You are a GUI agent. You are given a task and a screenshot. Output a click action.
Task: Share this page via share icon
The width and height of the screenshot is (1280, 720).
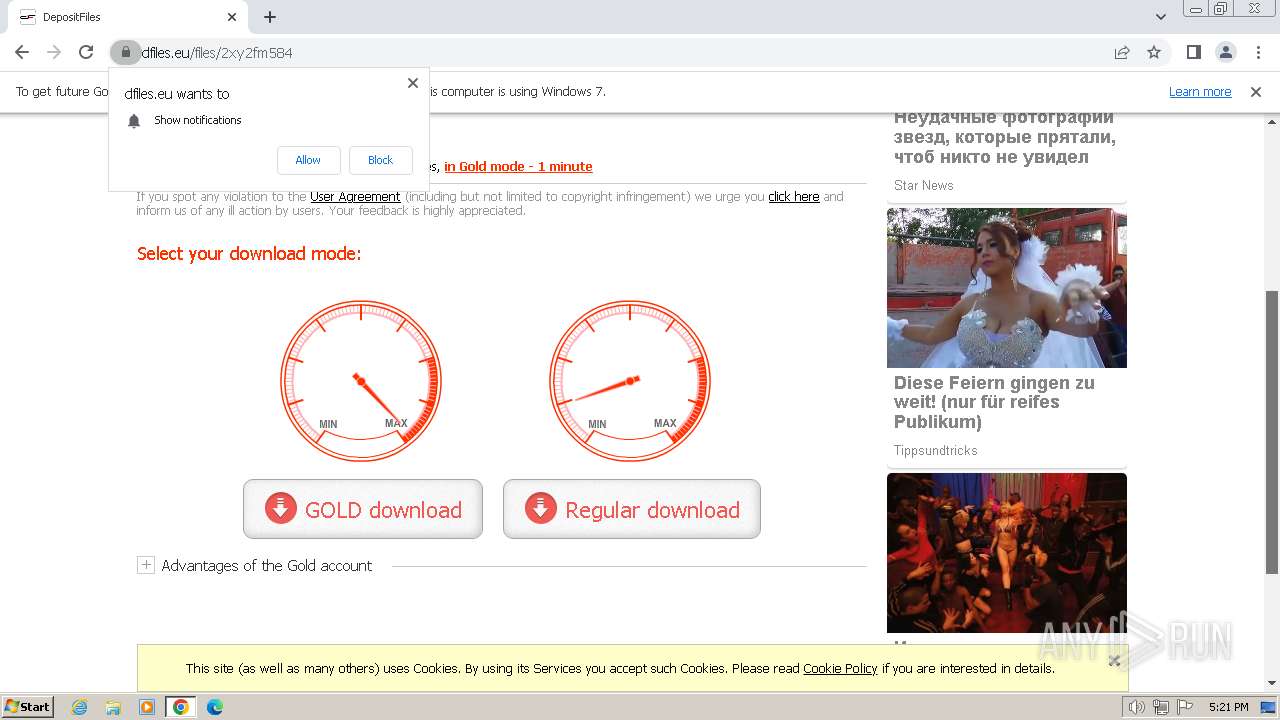(1122, 52)
